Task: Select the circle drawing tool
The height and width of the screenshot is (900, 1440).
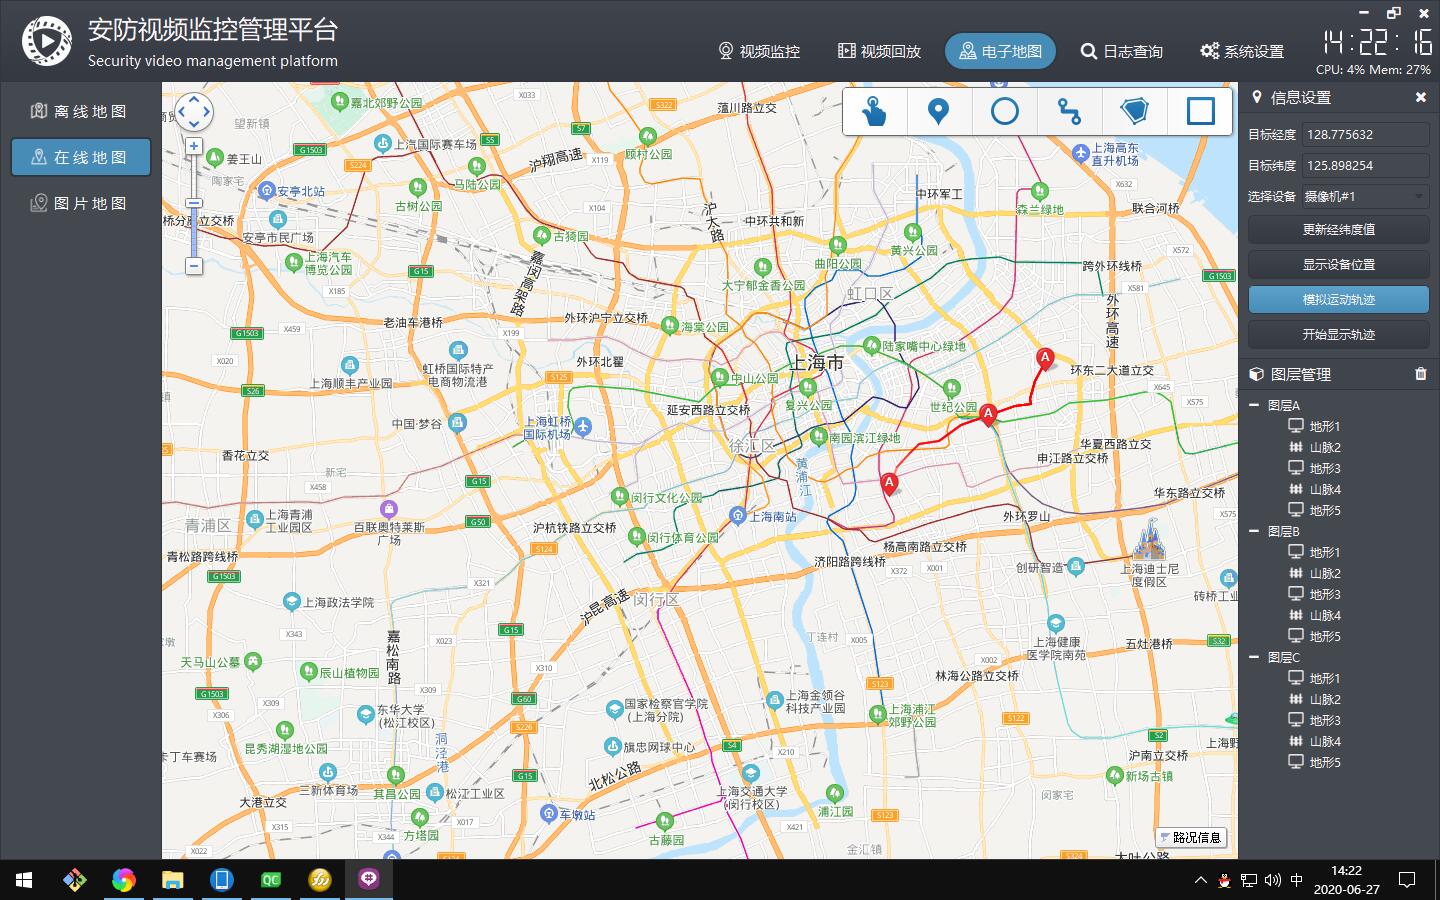Action: click(x=1004, y=111)
